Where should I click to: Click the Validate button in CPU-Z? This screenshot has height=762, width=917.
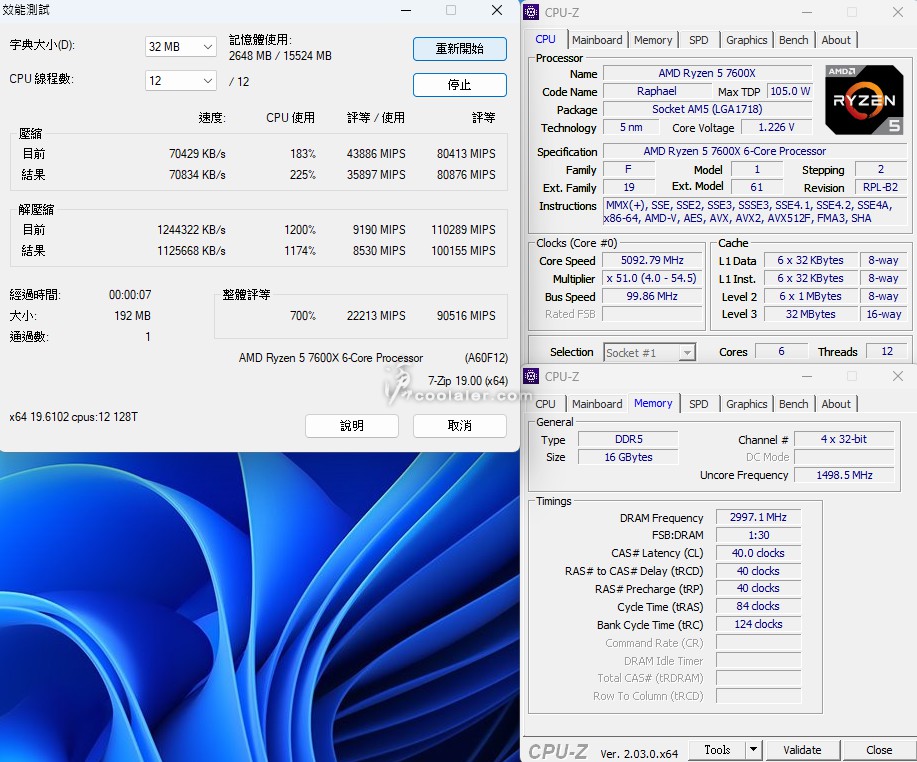click(802, 750)
